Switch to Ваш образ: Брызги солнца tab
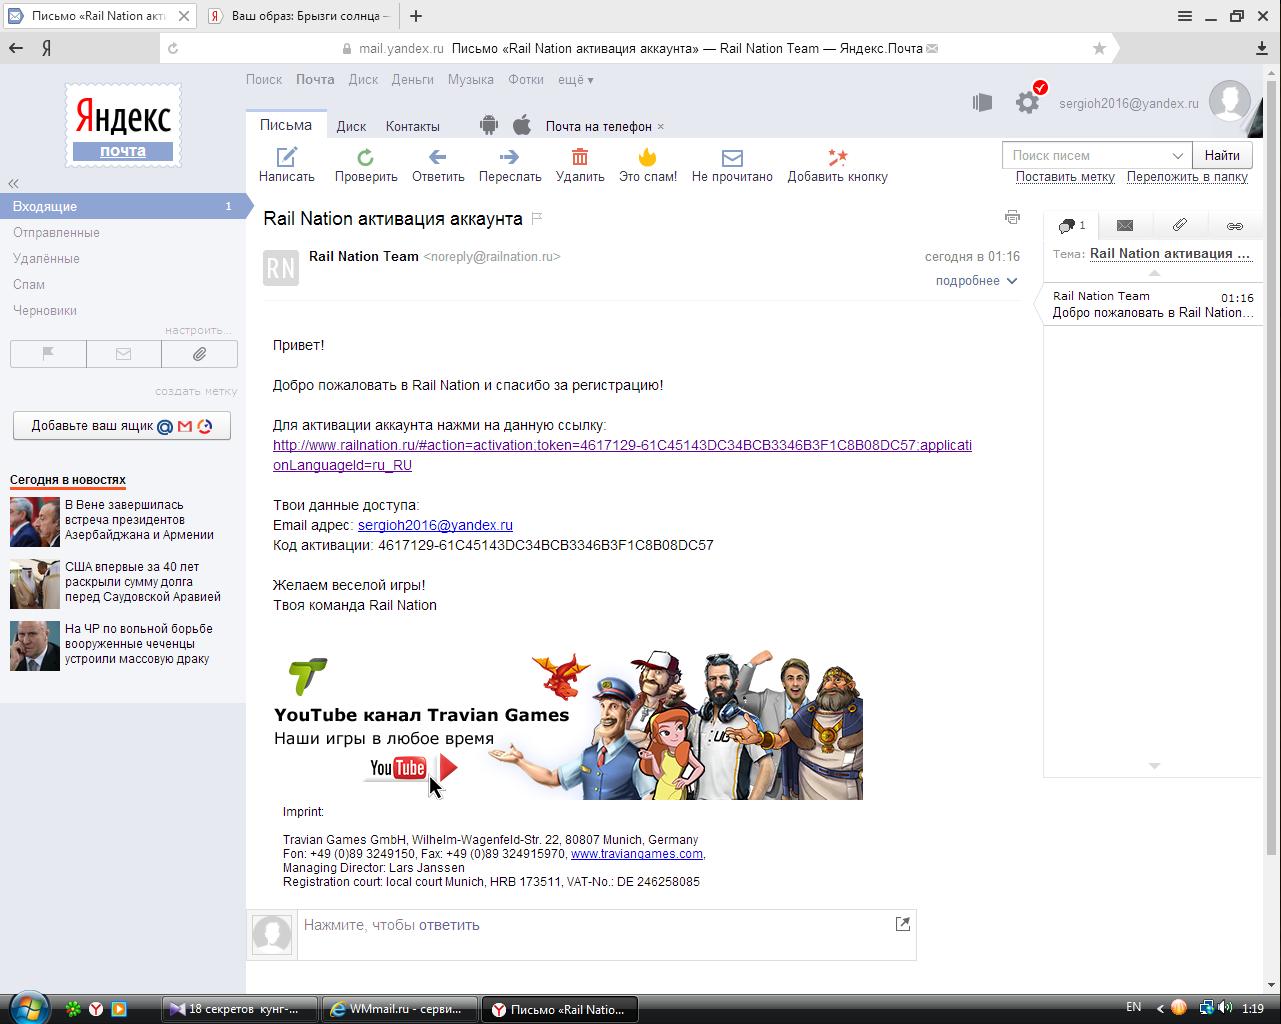 pos(300,16)
